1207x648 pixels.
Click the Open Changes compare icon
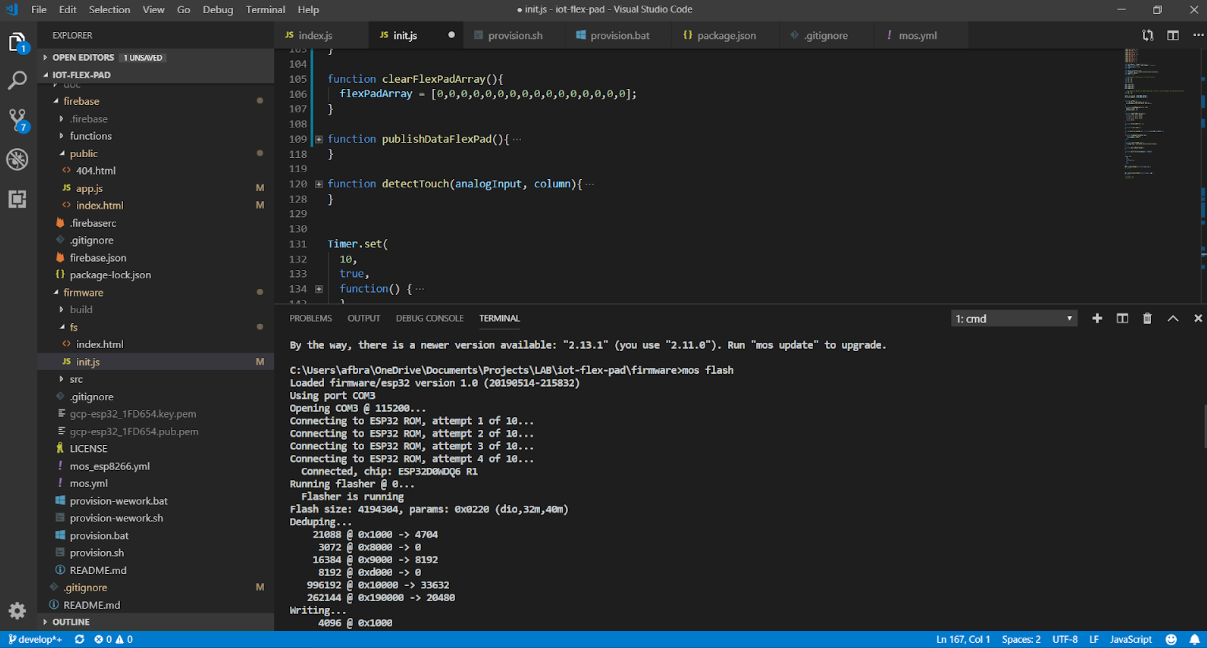[1148, 36]
